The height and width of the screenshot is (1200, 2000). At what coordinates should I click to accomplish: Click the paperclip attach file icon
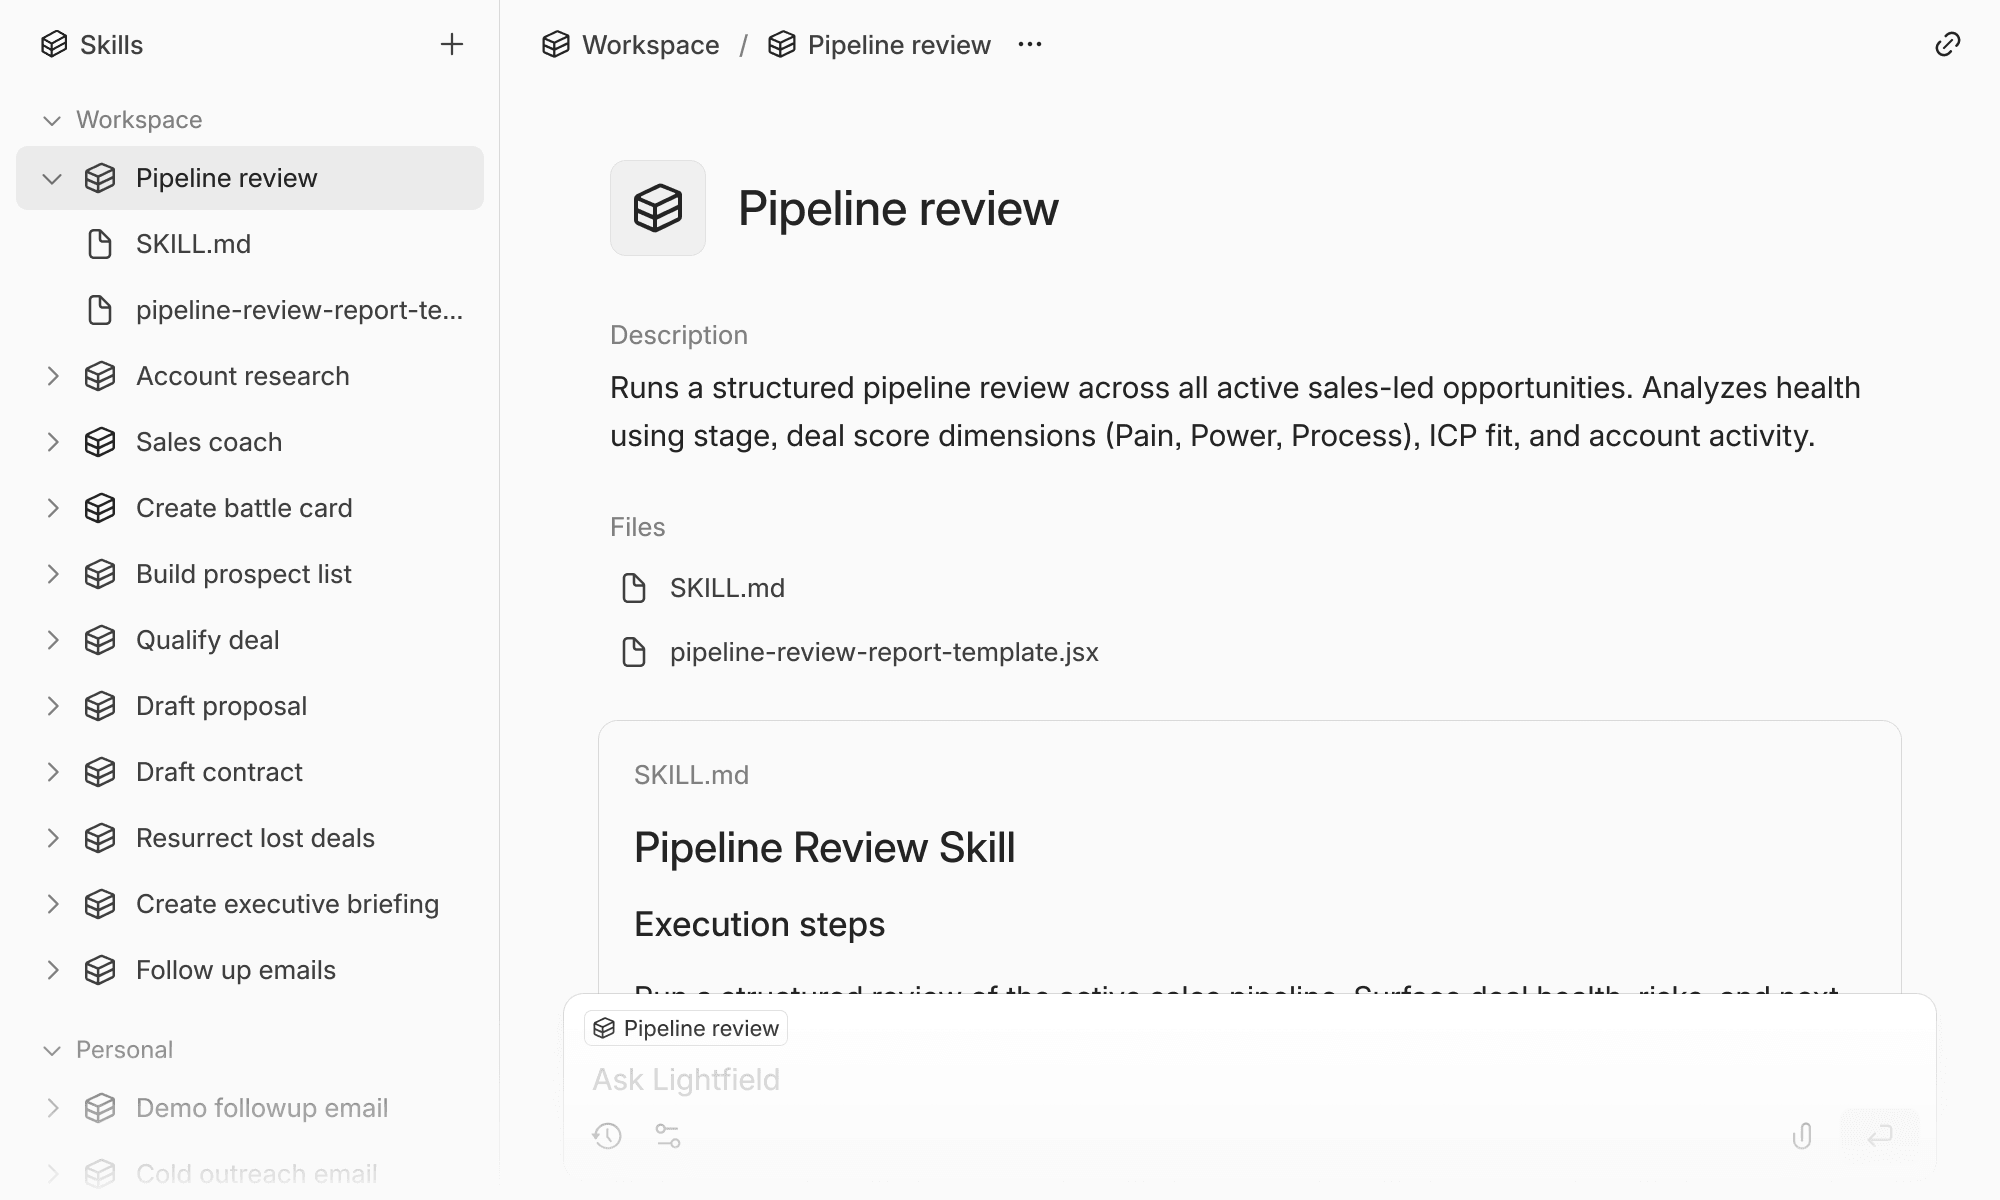click(1802, 1136)
